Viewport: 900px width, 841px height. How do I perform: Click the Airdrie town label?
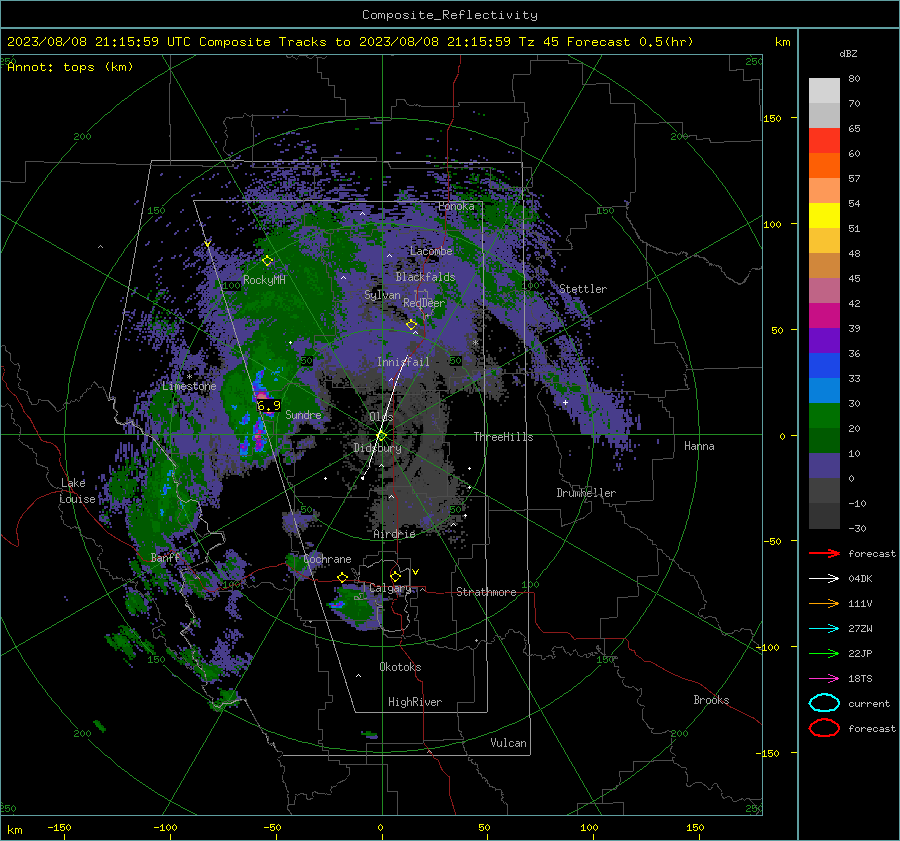(x=394, y=534)
